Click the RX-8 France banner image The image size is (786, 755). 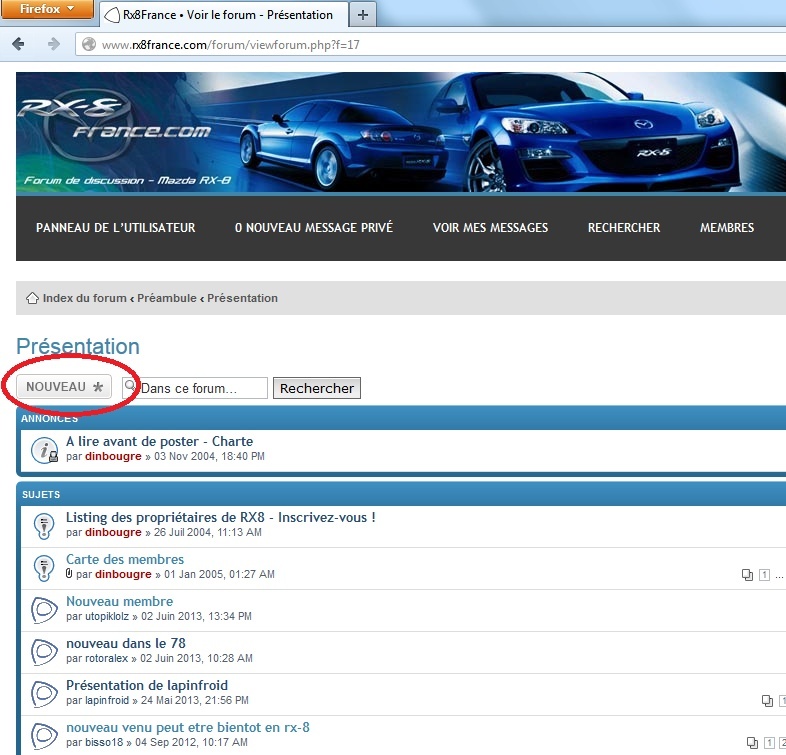tap(401, 132)
